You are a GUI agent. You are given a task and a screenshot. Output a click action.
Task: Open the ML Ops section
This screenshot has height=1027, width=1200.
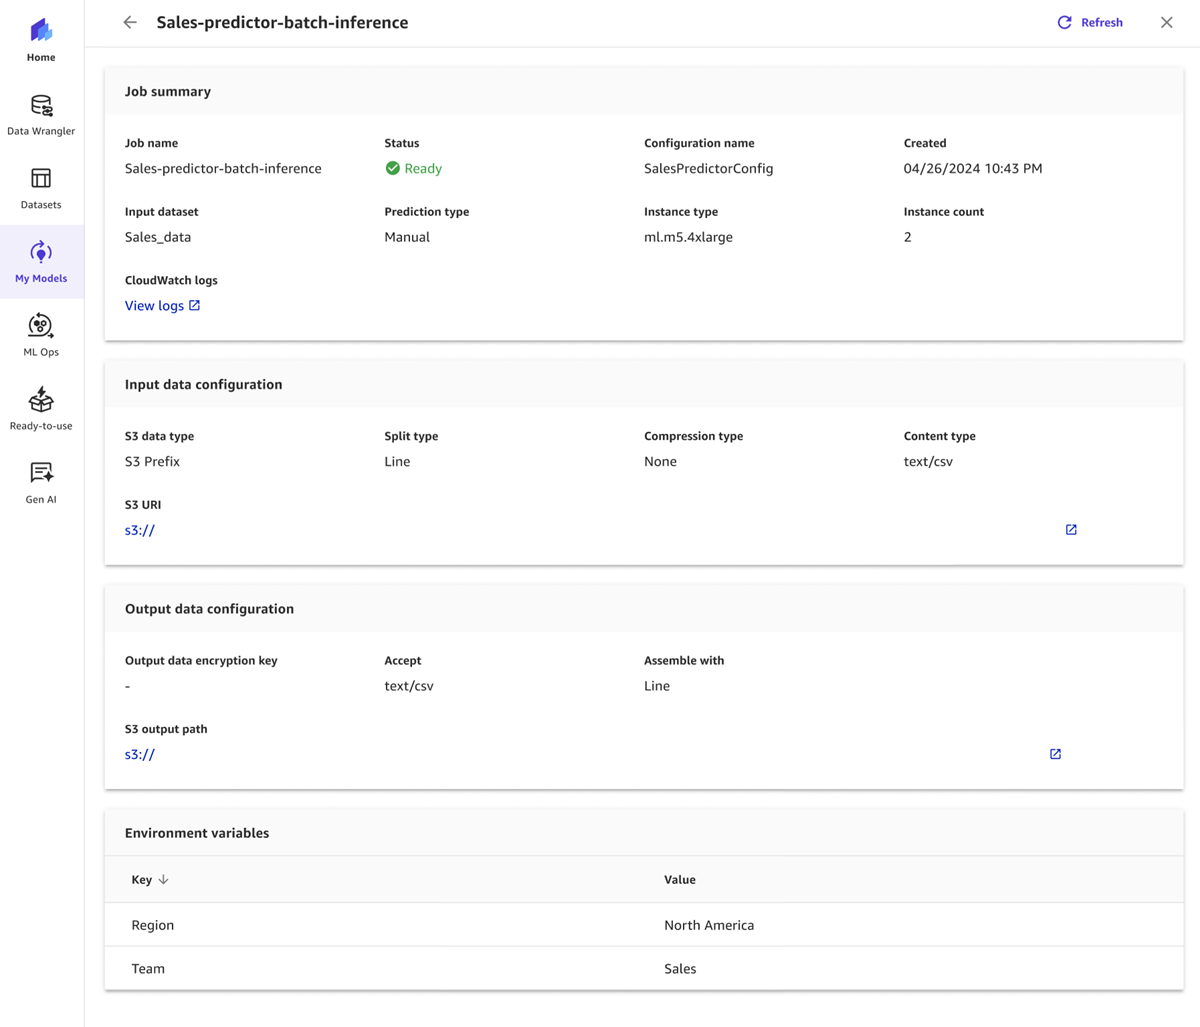click(x=40, y=332)
